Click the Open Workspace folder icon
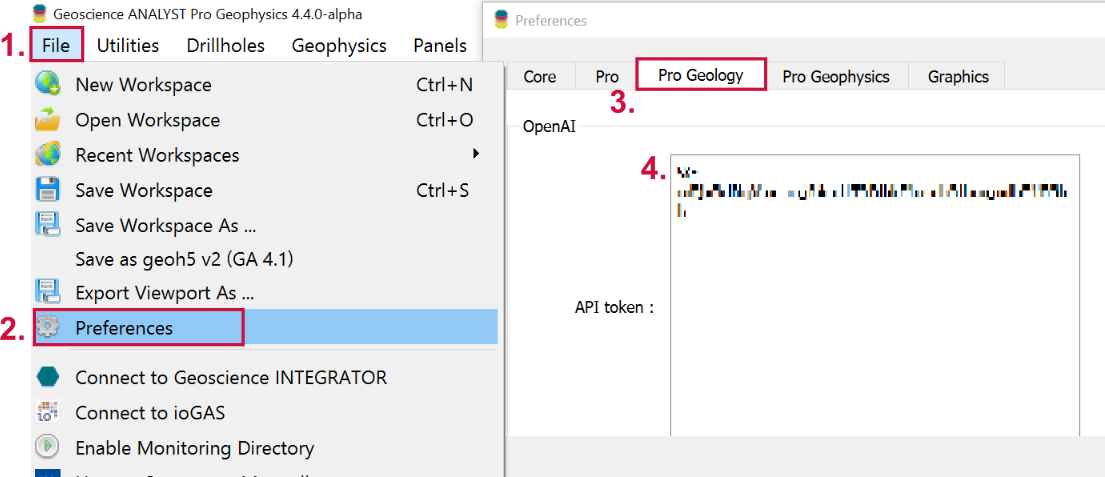Image resolution: width=1105 pixels, height=477 pixels. (x=48, y=120)
